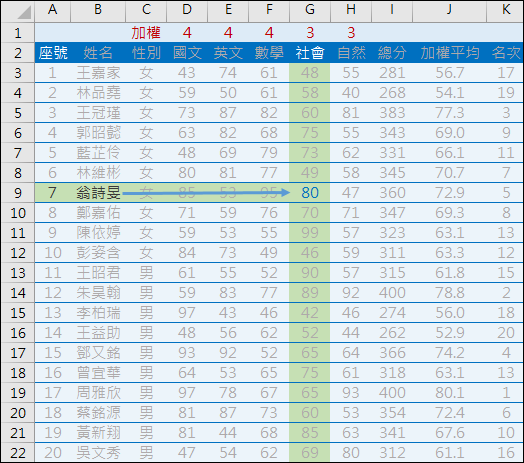This screenshot has width=524, height=463.
Task: Click total score 281 cell
Action: pos(392,73)
